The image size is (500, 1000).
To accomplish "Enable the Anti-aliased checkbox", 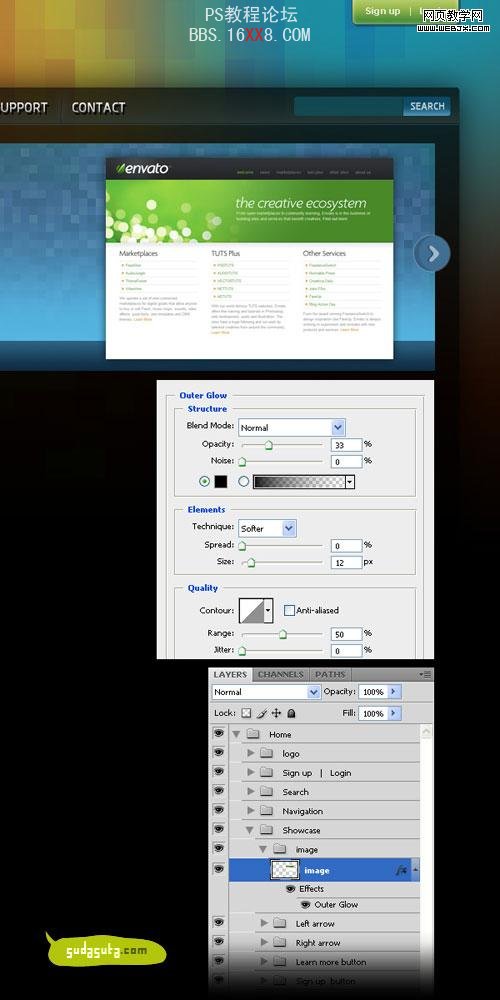I will [289, 610].
